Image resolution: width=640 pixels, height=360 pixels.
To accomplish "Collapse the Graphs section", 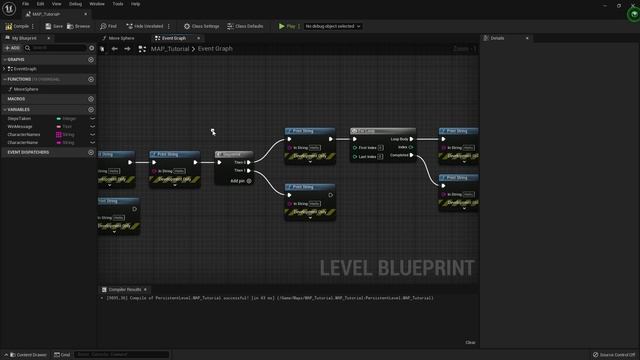I will 4,60.
